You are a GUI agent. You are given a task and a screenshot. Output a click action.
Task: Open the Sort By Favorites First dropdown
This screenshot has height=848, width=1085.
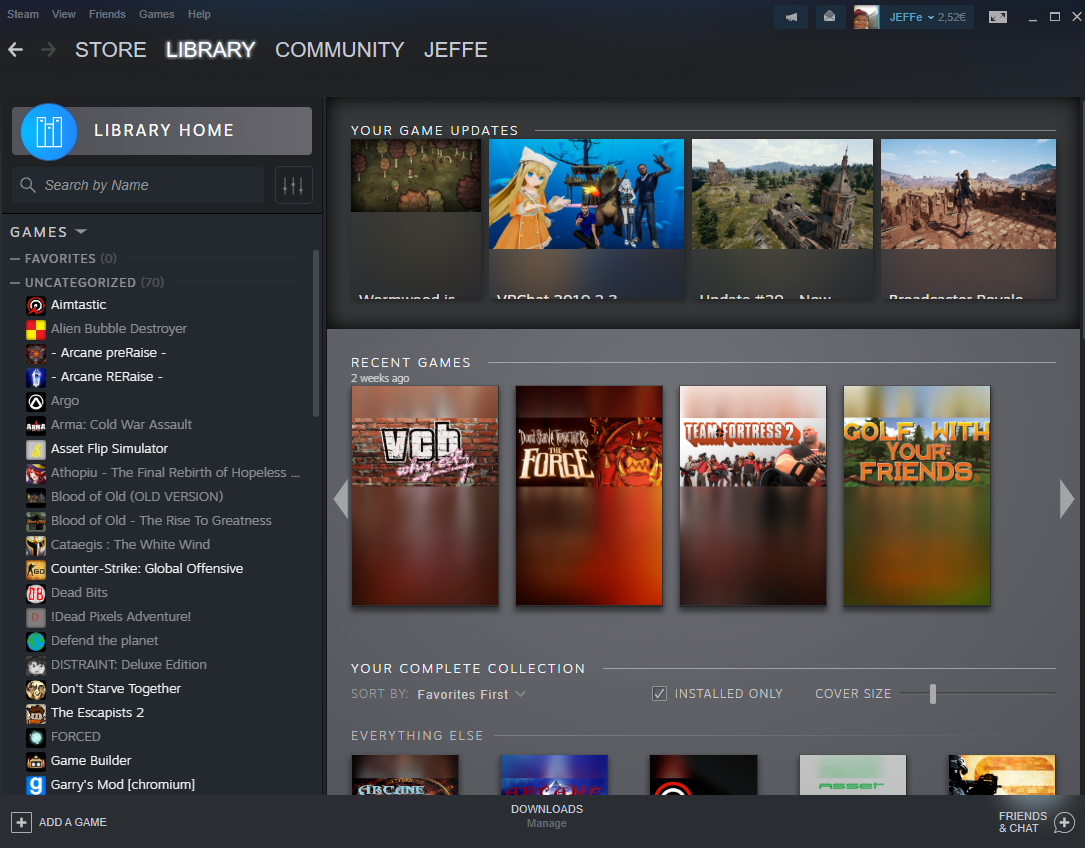coord(471,694)
